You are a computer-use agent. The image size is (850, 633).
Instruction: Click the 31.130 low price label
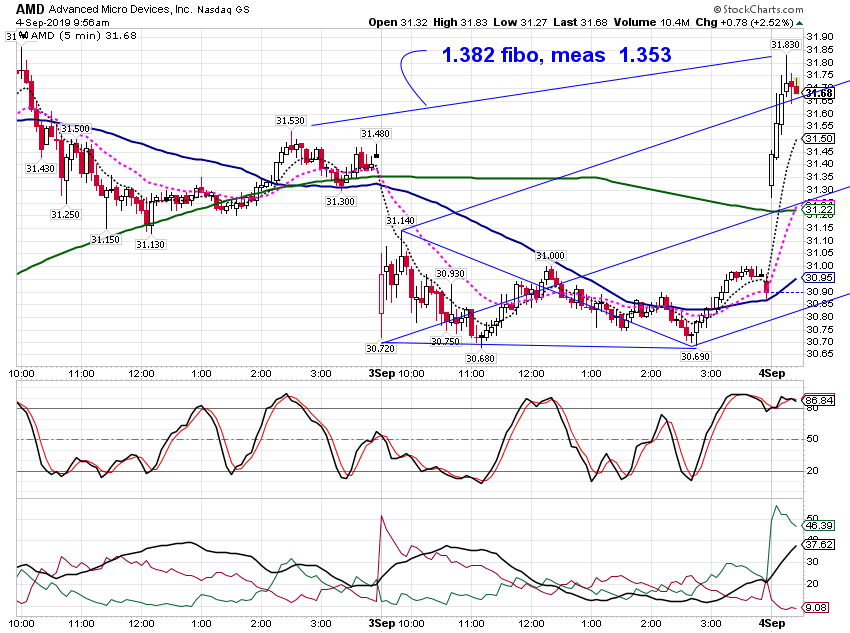coord(150,245)
